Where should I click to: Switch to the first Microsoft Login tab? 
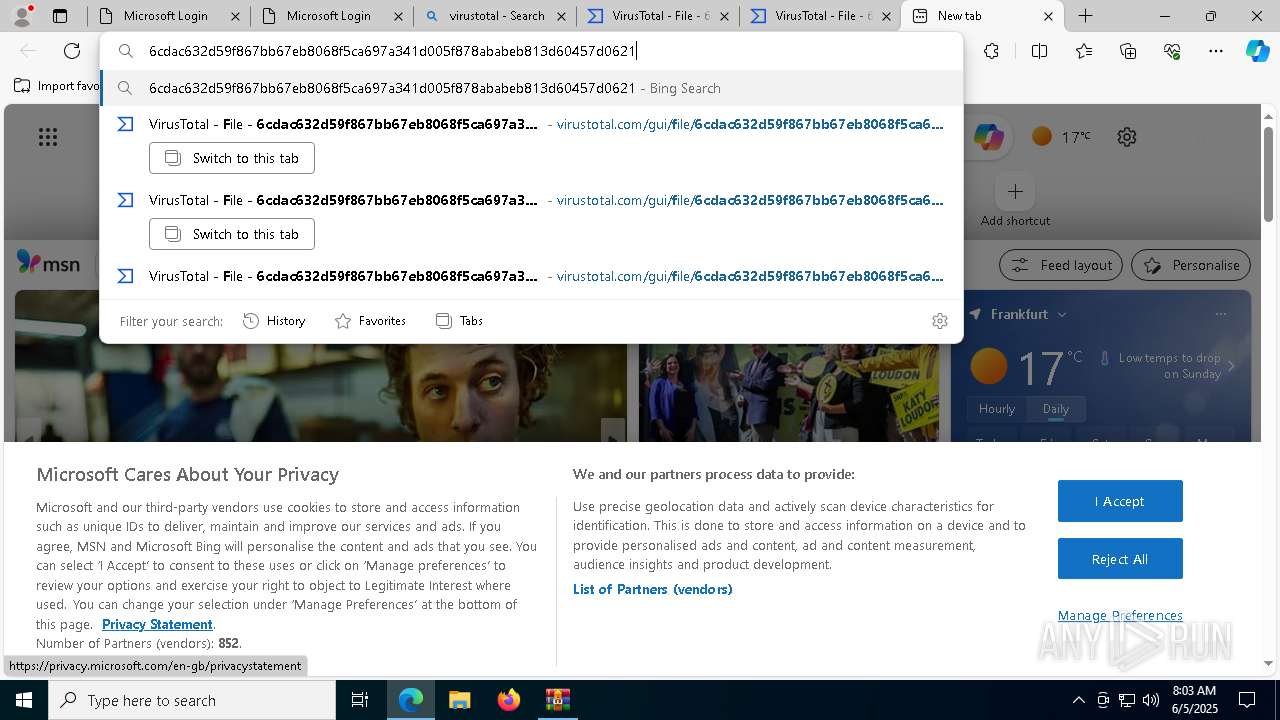[x=168, y=16]
